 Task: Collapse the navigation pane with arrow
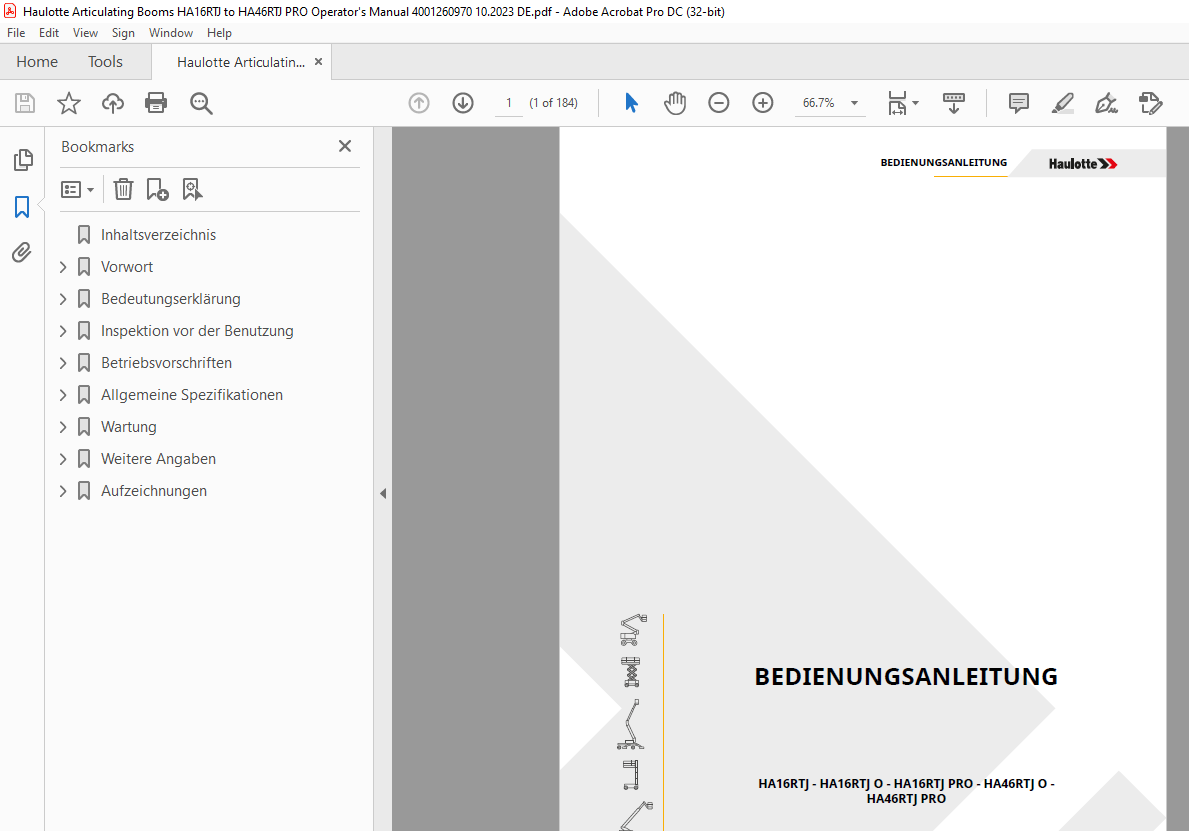click(x=383, y=494)
